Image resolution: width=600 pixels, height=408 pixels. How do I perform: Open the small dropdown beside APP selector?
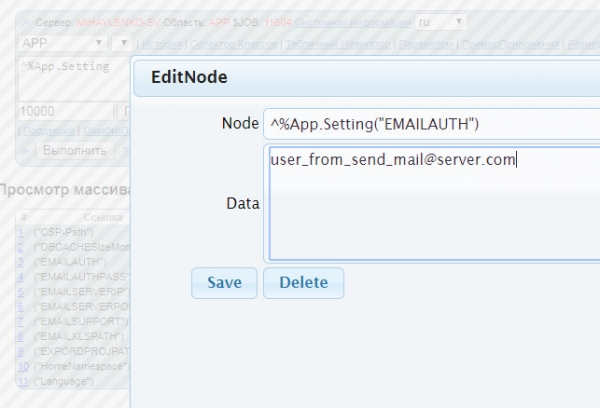pos(121,43)
